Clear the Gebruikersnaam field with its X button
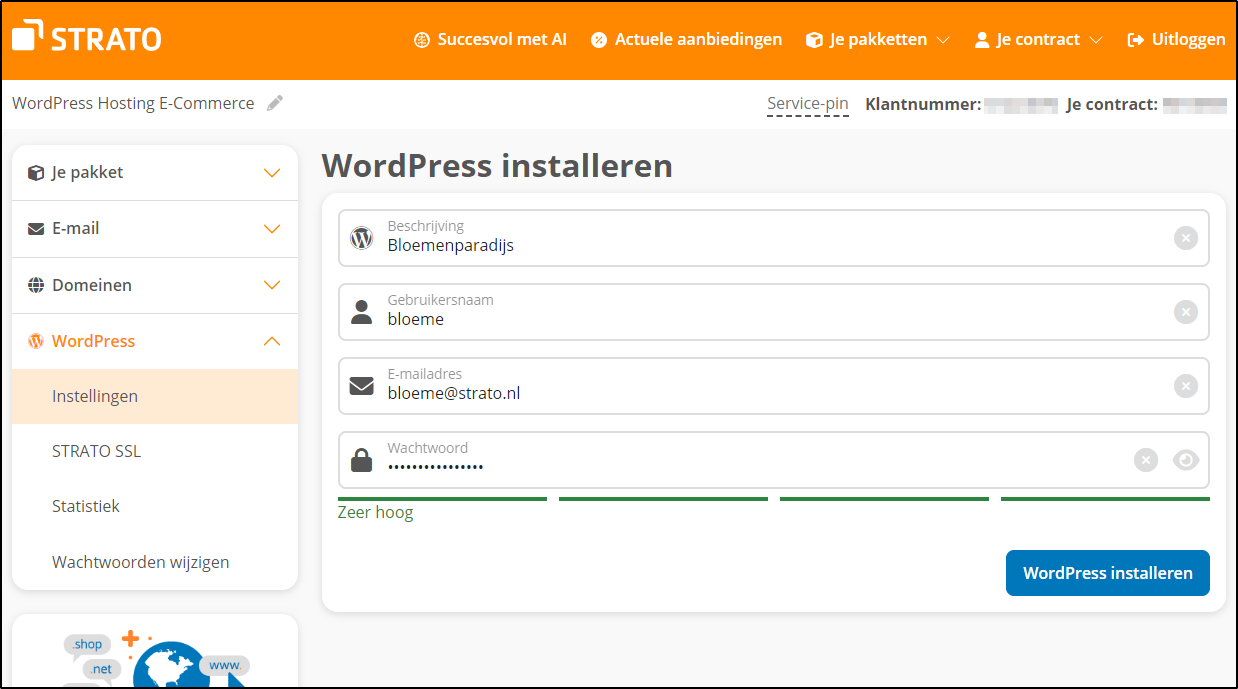Screen dimensions: 1238x689 tap(1186, 312)
